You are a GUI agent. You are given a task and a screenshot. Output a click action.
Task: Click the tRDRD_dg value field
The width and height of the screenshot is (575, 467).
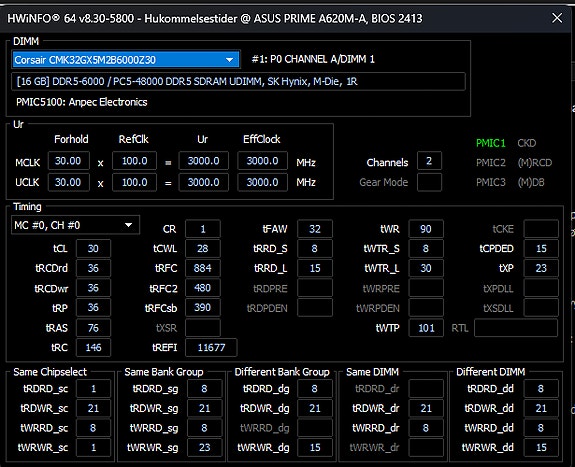(x=315, y=388)
